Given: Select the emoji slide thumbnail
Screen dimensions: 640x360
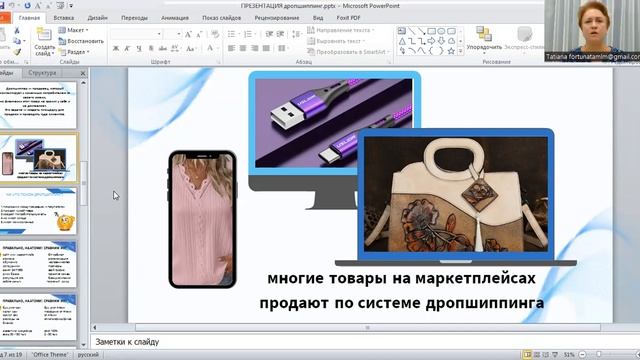Looking at the screenshot, I should coord(38,211).
